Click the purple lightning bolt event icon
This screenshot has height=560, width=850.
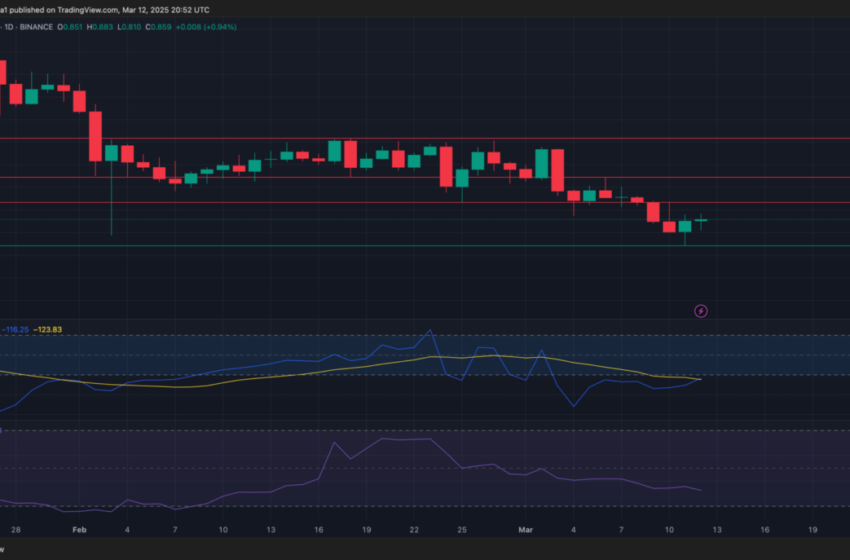pyautogui.click(x=700, y=311)
